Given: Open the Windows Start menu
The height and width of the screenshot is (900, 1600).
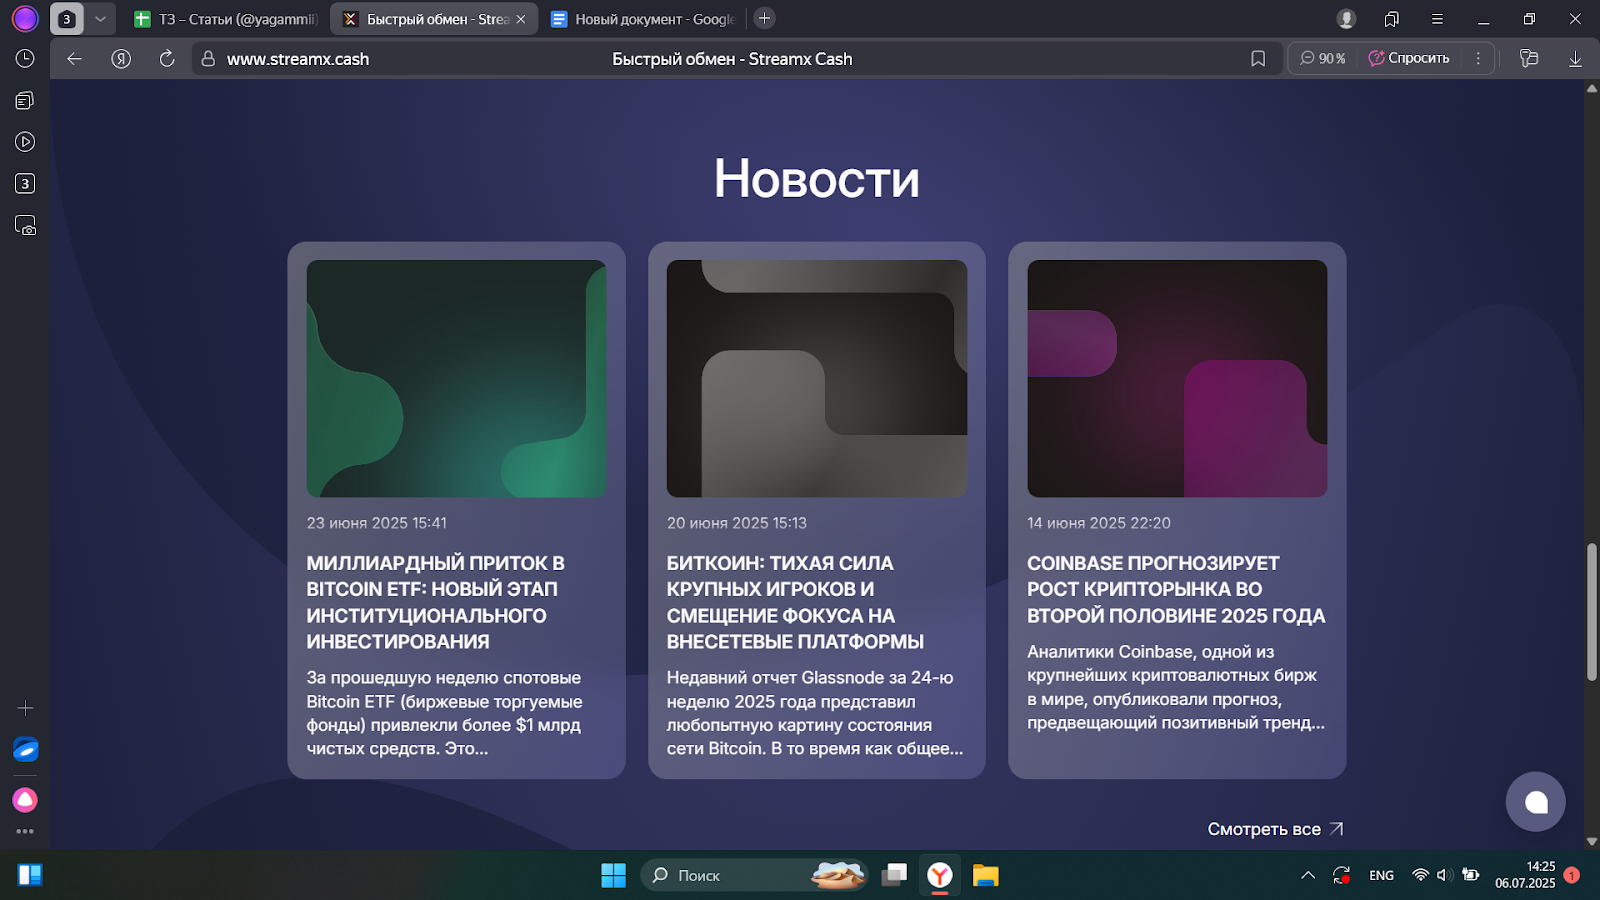Looking at the screenshot, I should pyautogui.click(x=613, y=875).
